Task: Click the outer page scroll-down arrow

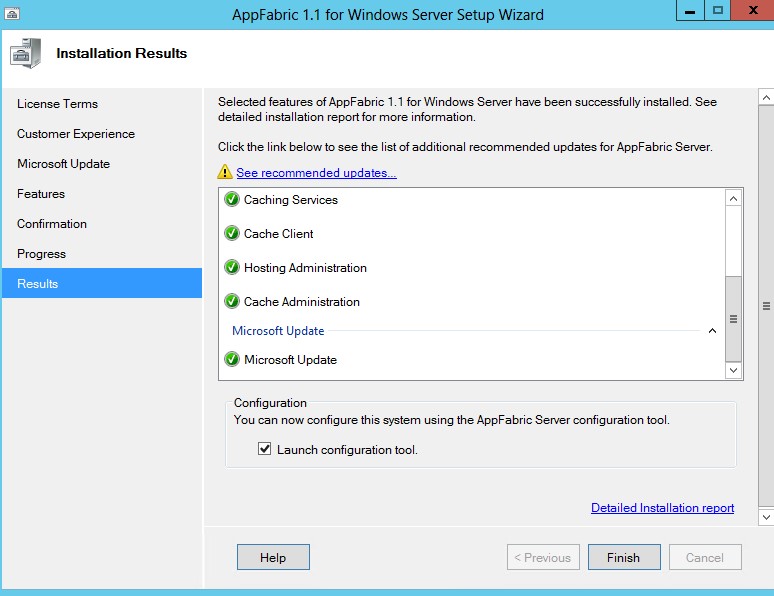Action: tap(766, 517)
